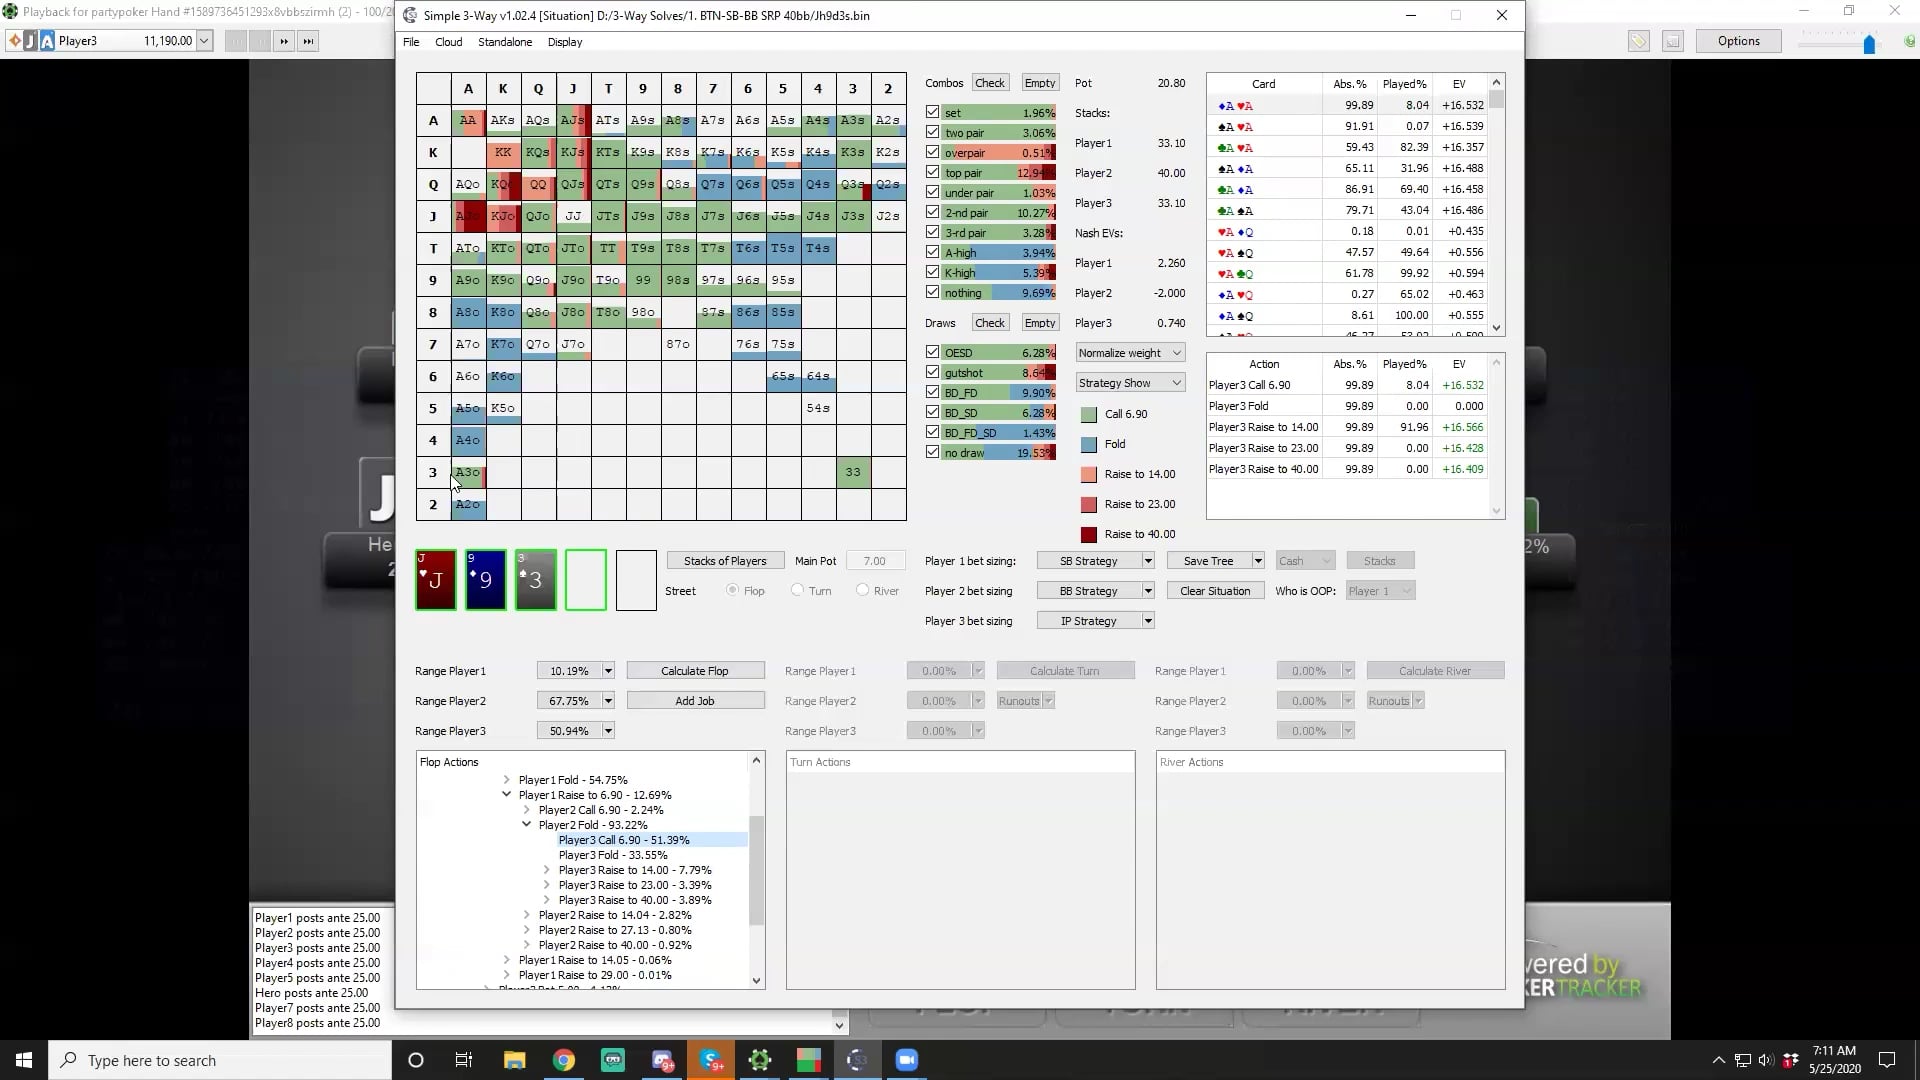Viewport: 1920px width, 1080px height.
Task: Open the Display menu
Action: (x=564, y=42)
